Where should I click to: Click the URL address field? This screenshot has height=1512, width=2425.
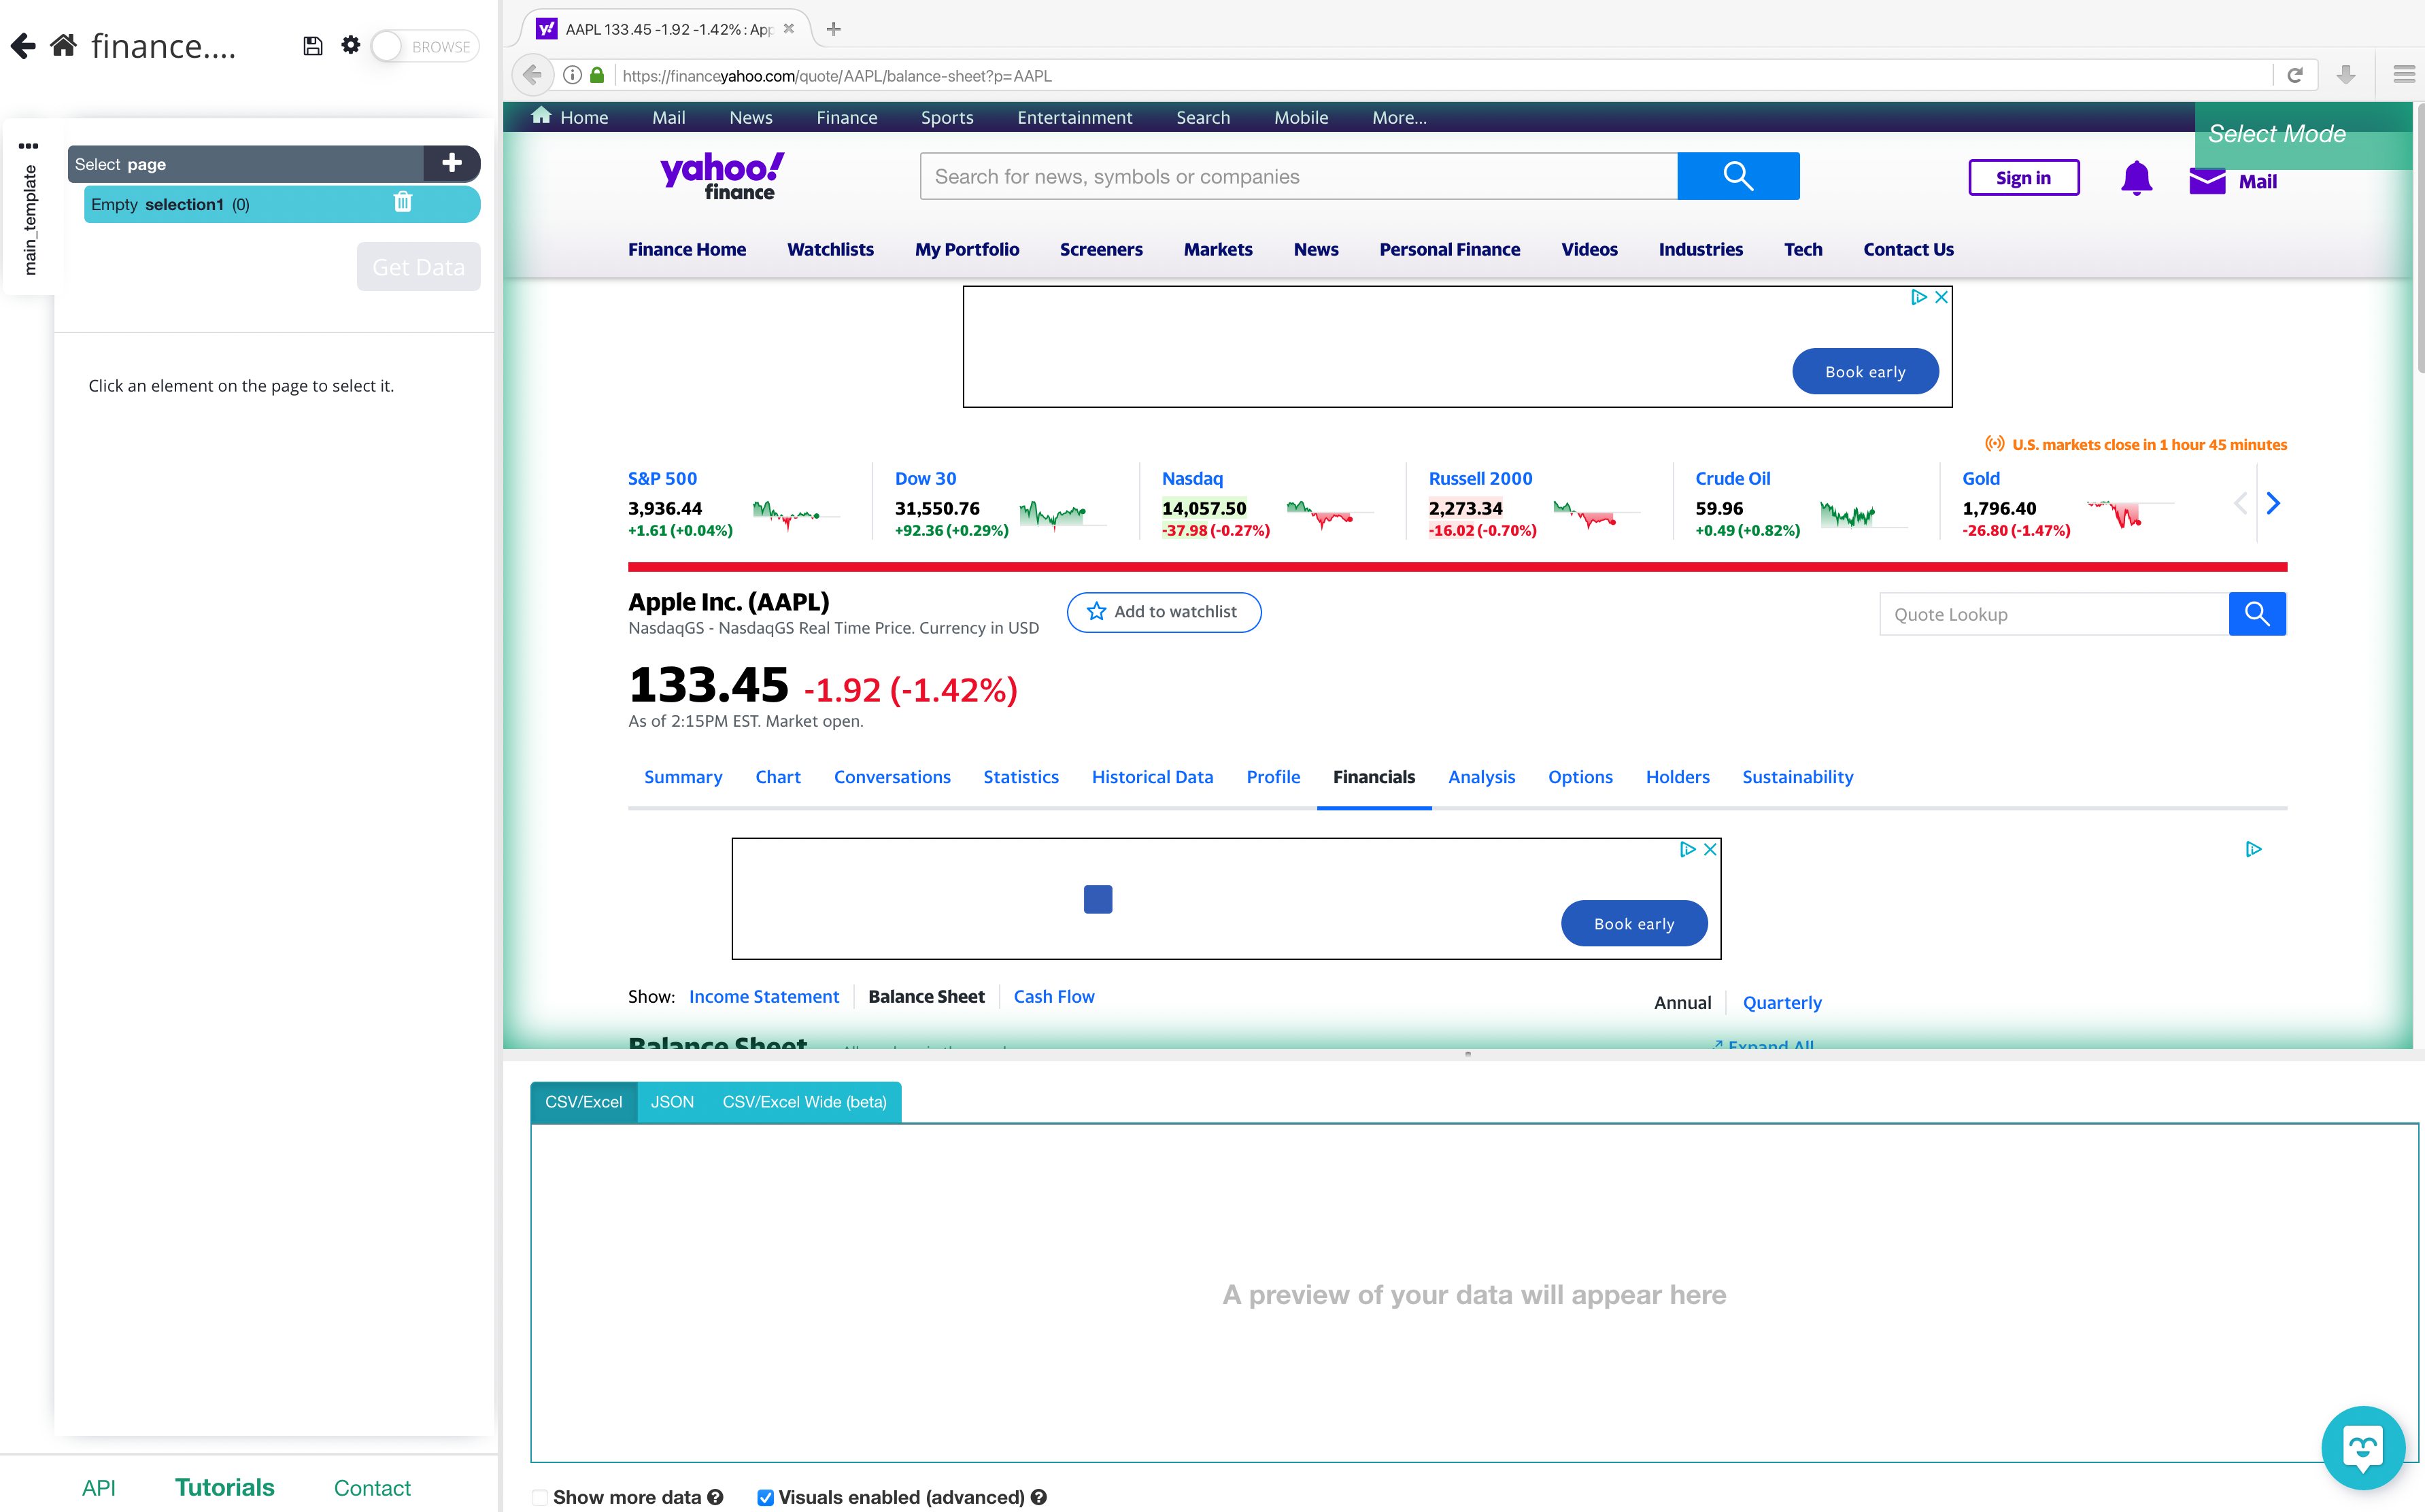click(1440, 75)
